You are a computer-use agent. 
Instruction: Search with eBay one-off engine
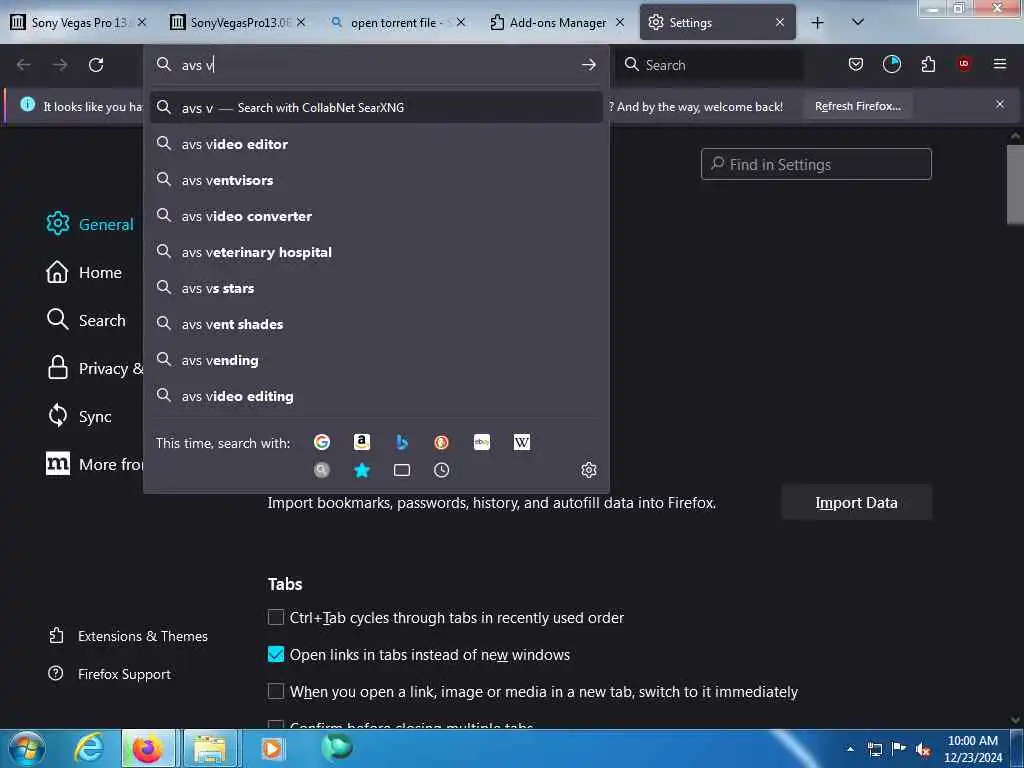tap(482, 442)
